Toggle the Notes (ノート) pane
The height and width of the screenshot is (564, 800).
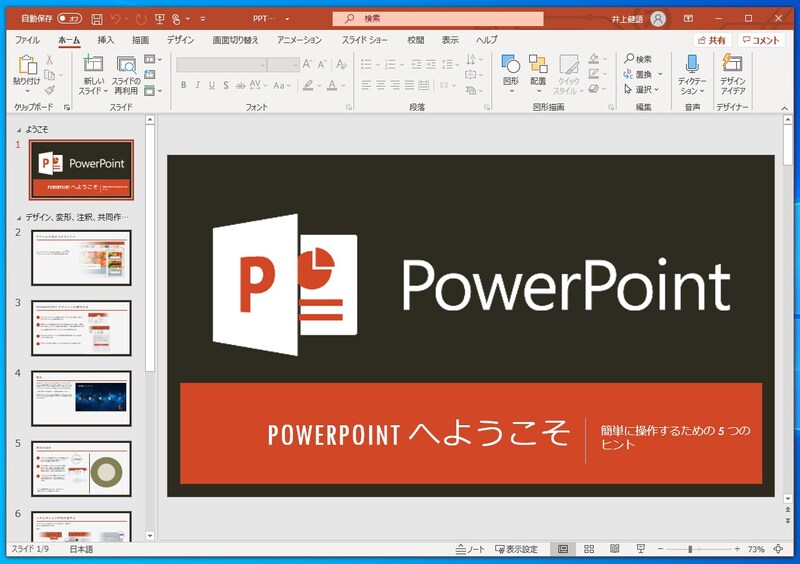pyautogui.click(x=469, y=549)
